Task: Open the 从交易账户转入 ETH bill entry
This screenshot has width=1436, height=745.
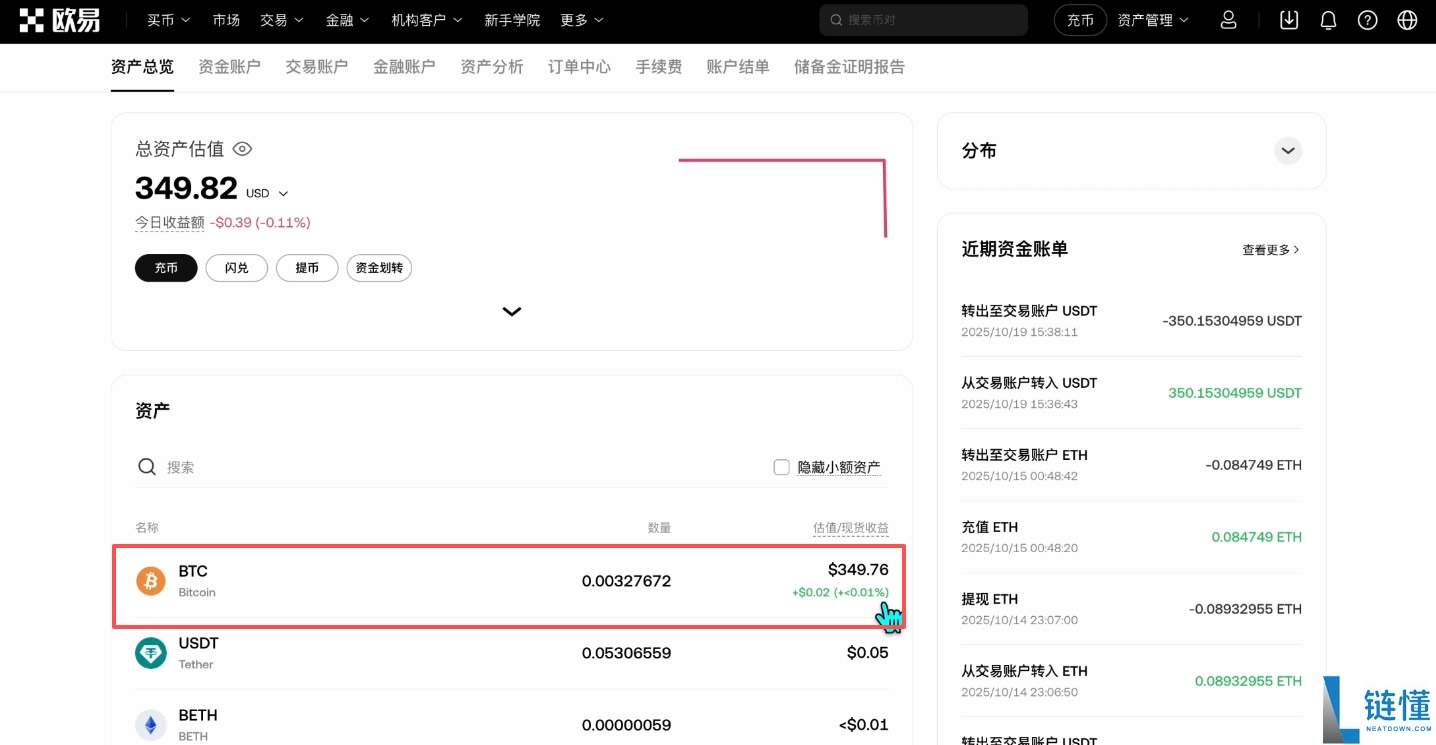Action: 1131,681
